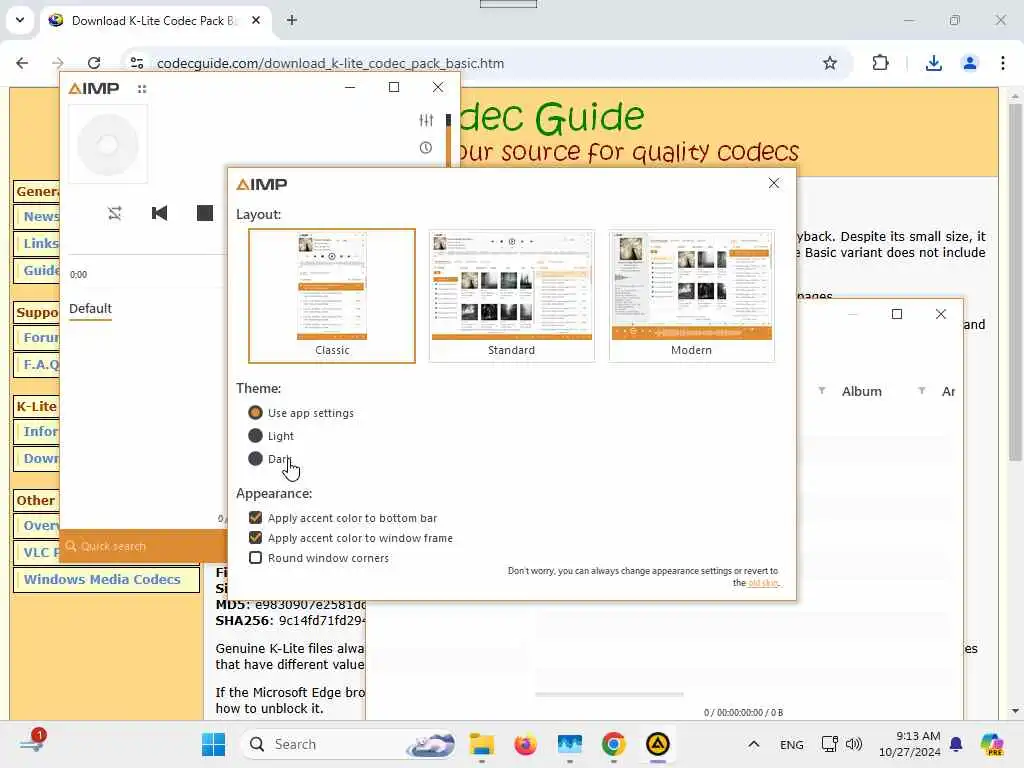
Task: Adjust the AIMP volume slider
Action: tap(448, 140)
